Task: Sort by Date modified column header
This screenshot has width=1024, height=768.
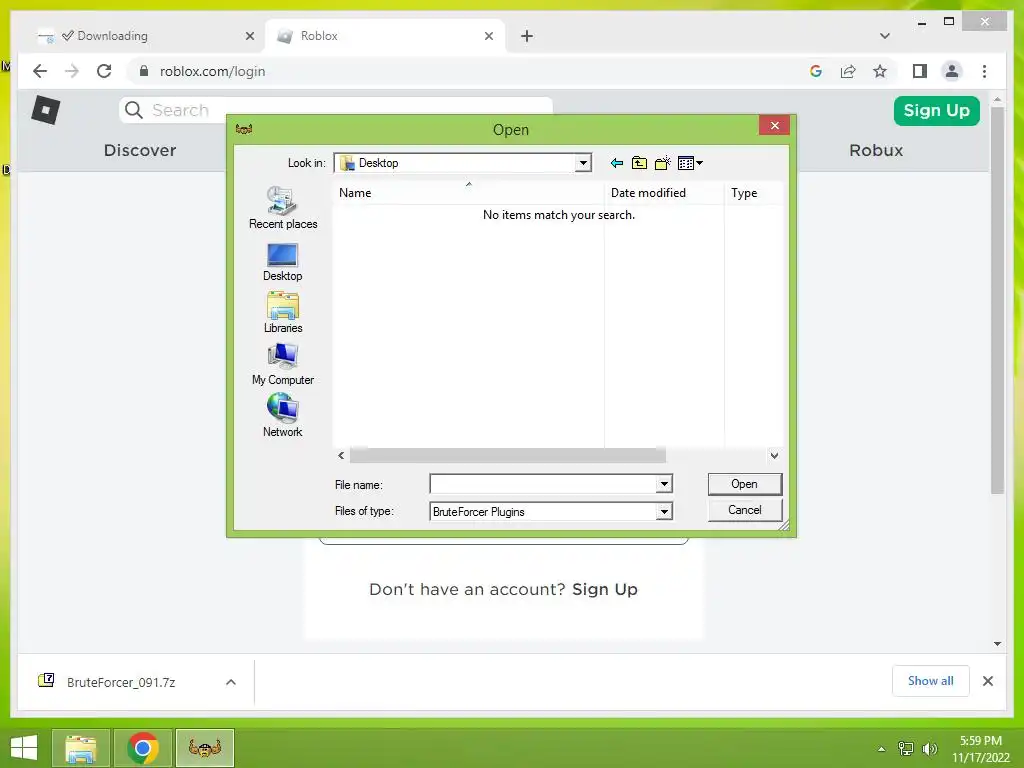Action: coord(664,193)
